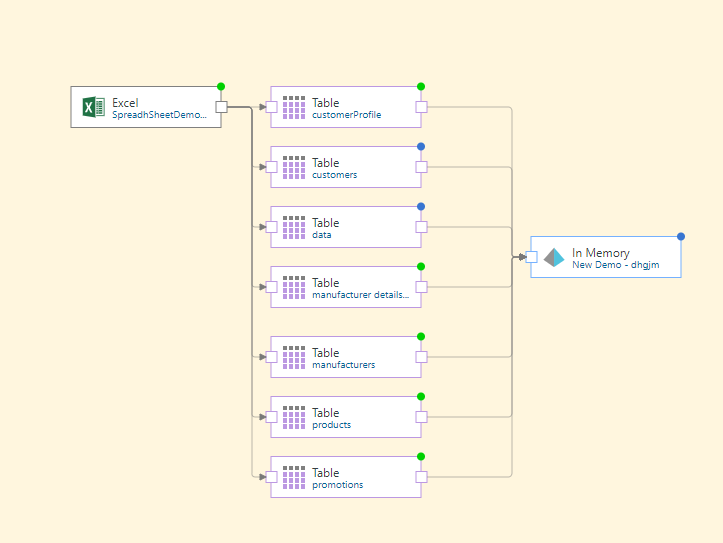Click the promotions table grid icon
This screenshot has width=723, height=543.
[293, 477]
